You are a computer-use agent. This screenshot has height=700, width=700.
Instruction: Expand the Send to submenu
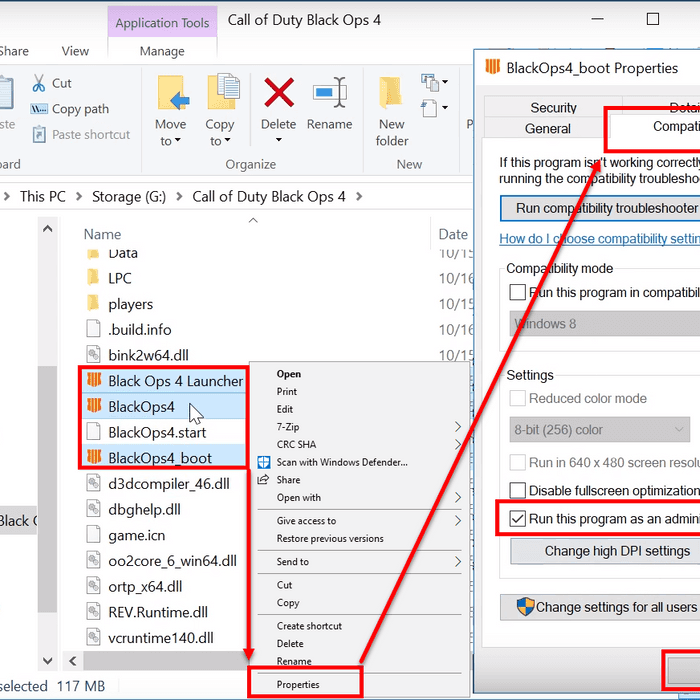tap(458, 562)
